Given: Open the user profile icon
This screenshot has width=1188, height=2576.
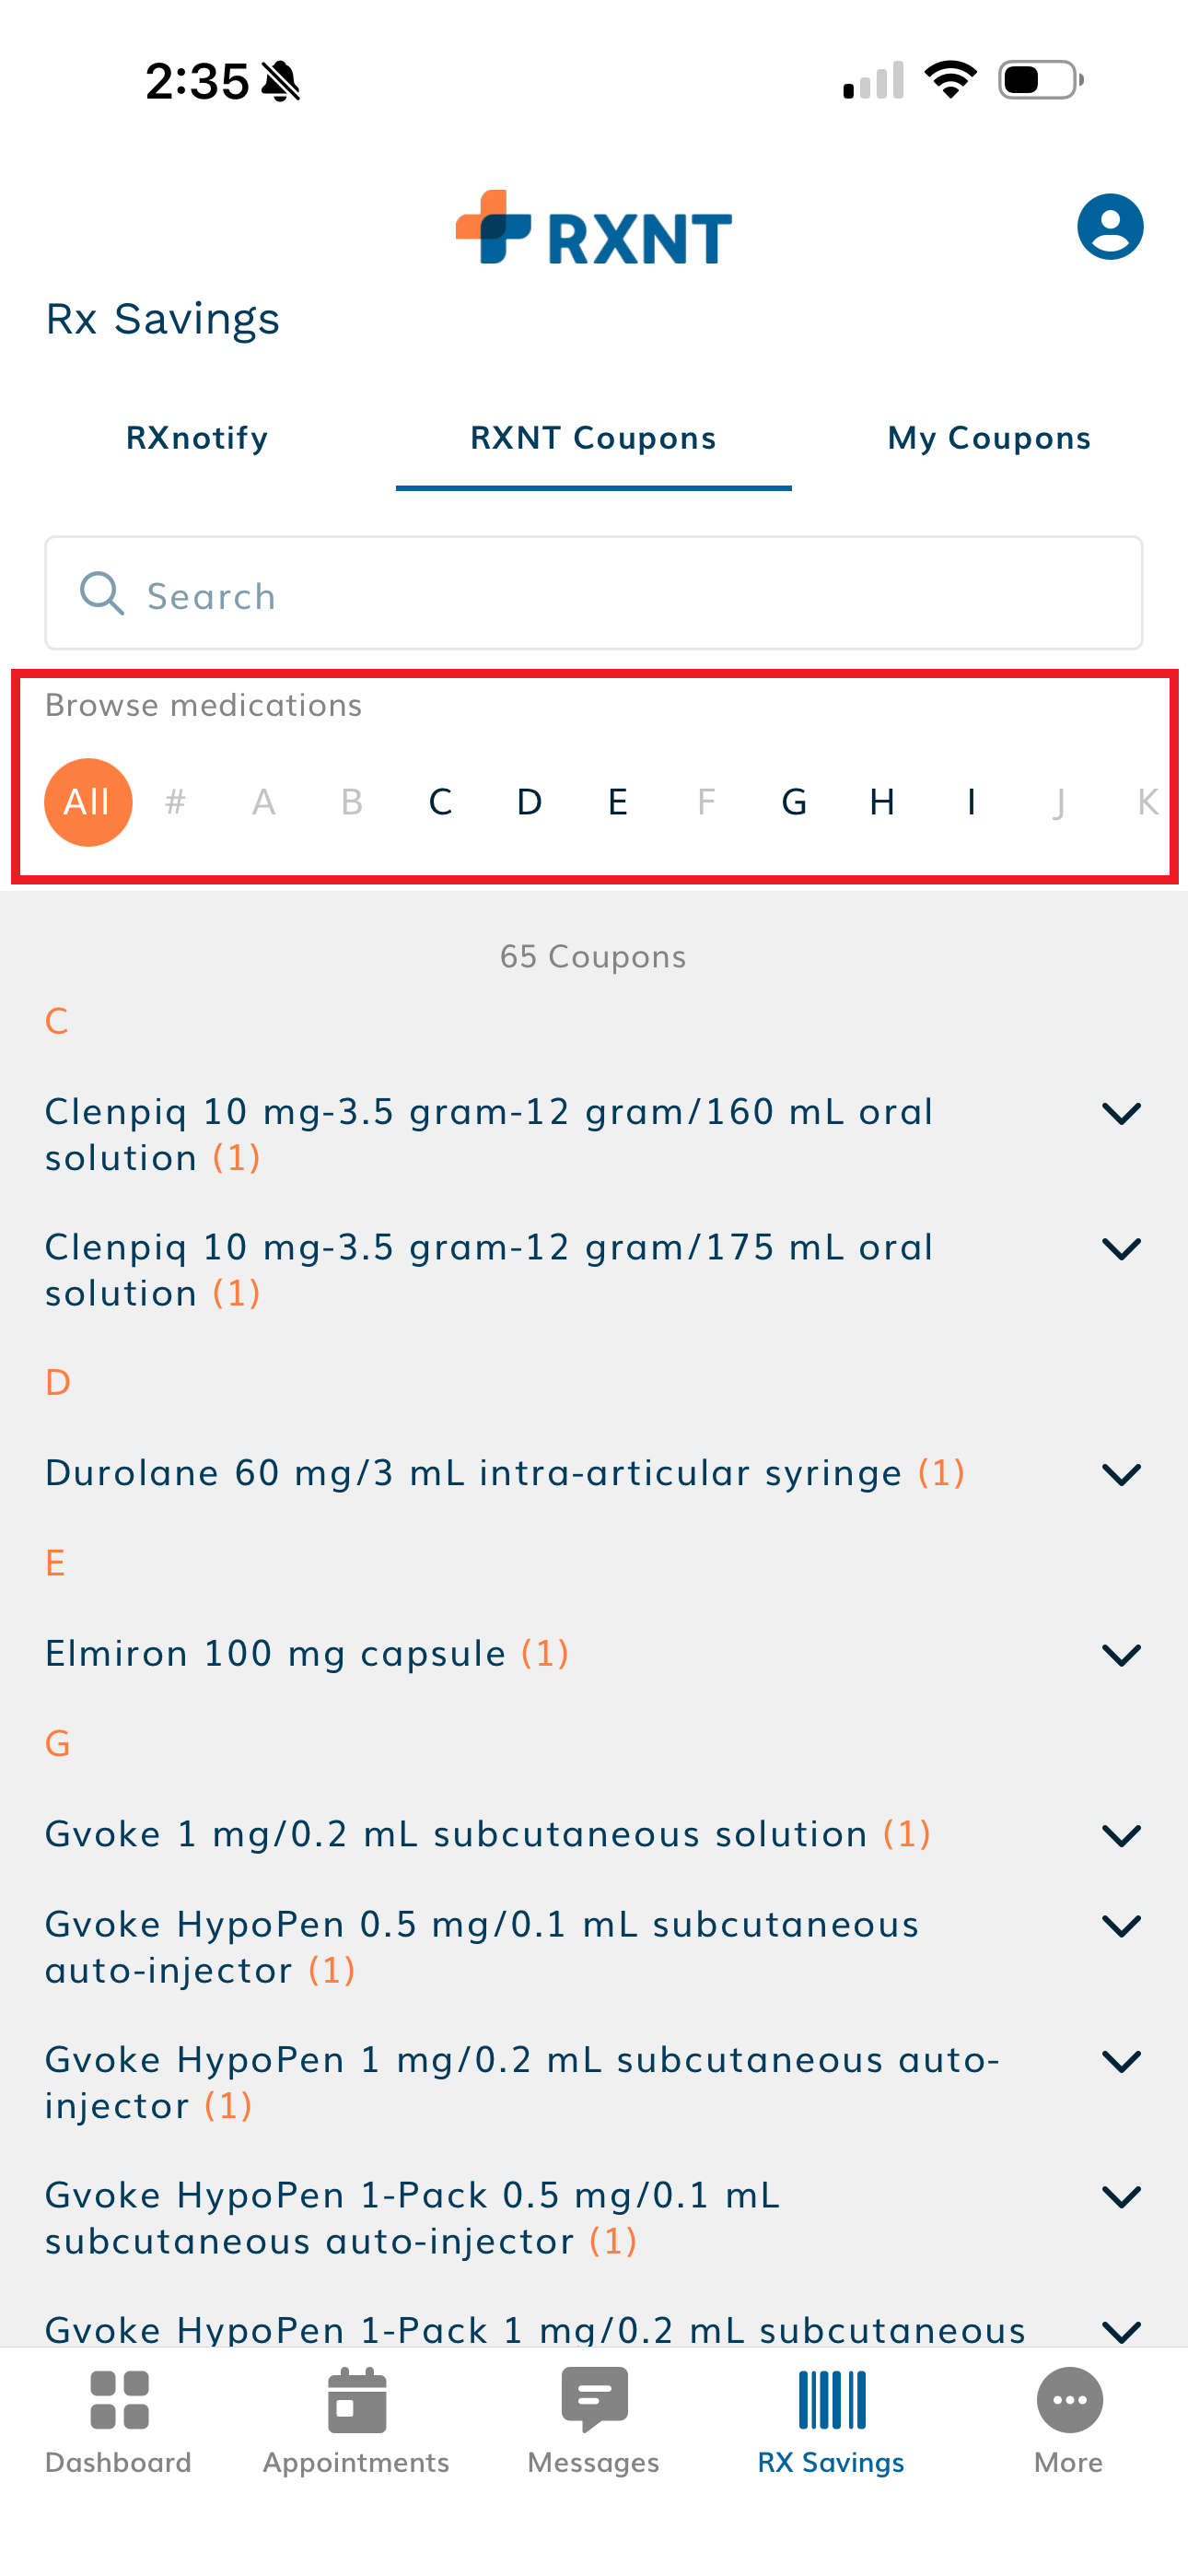Looking at the screenshot, I should [1109, 226].
